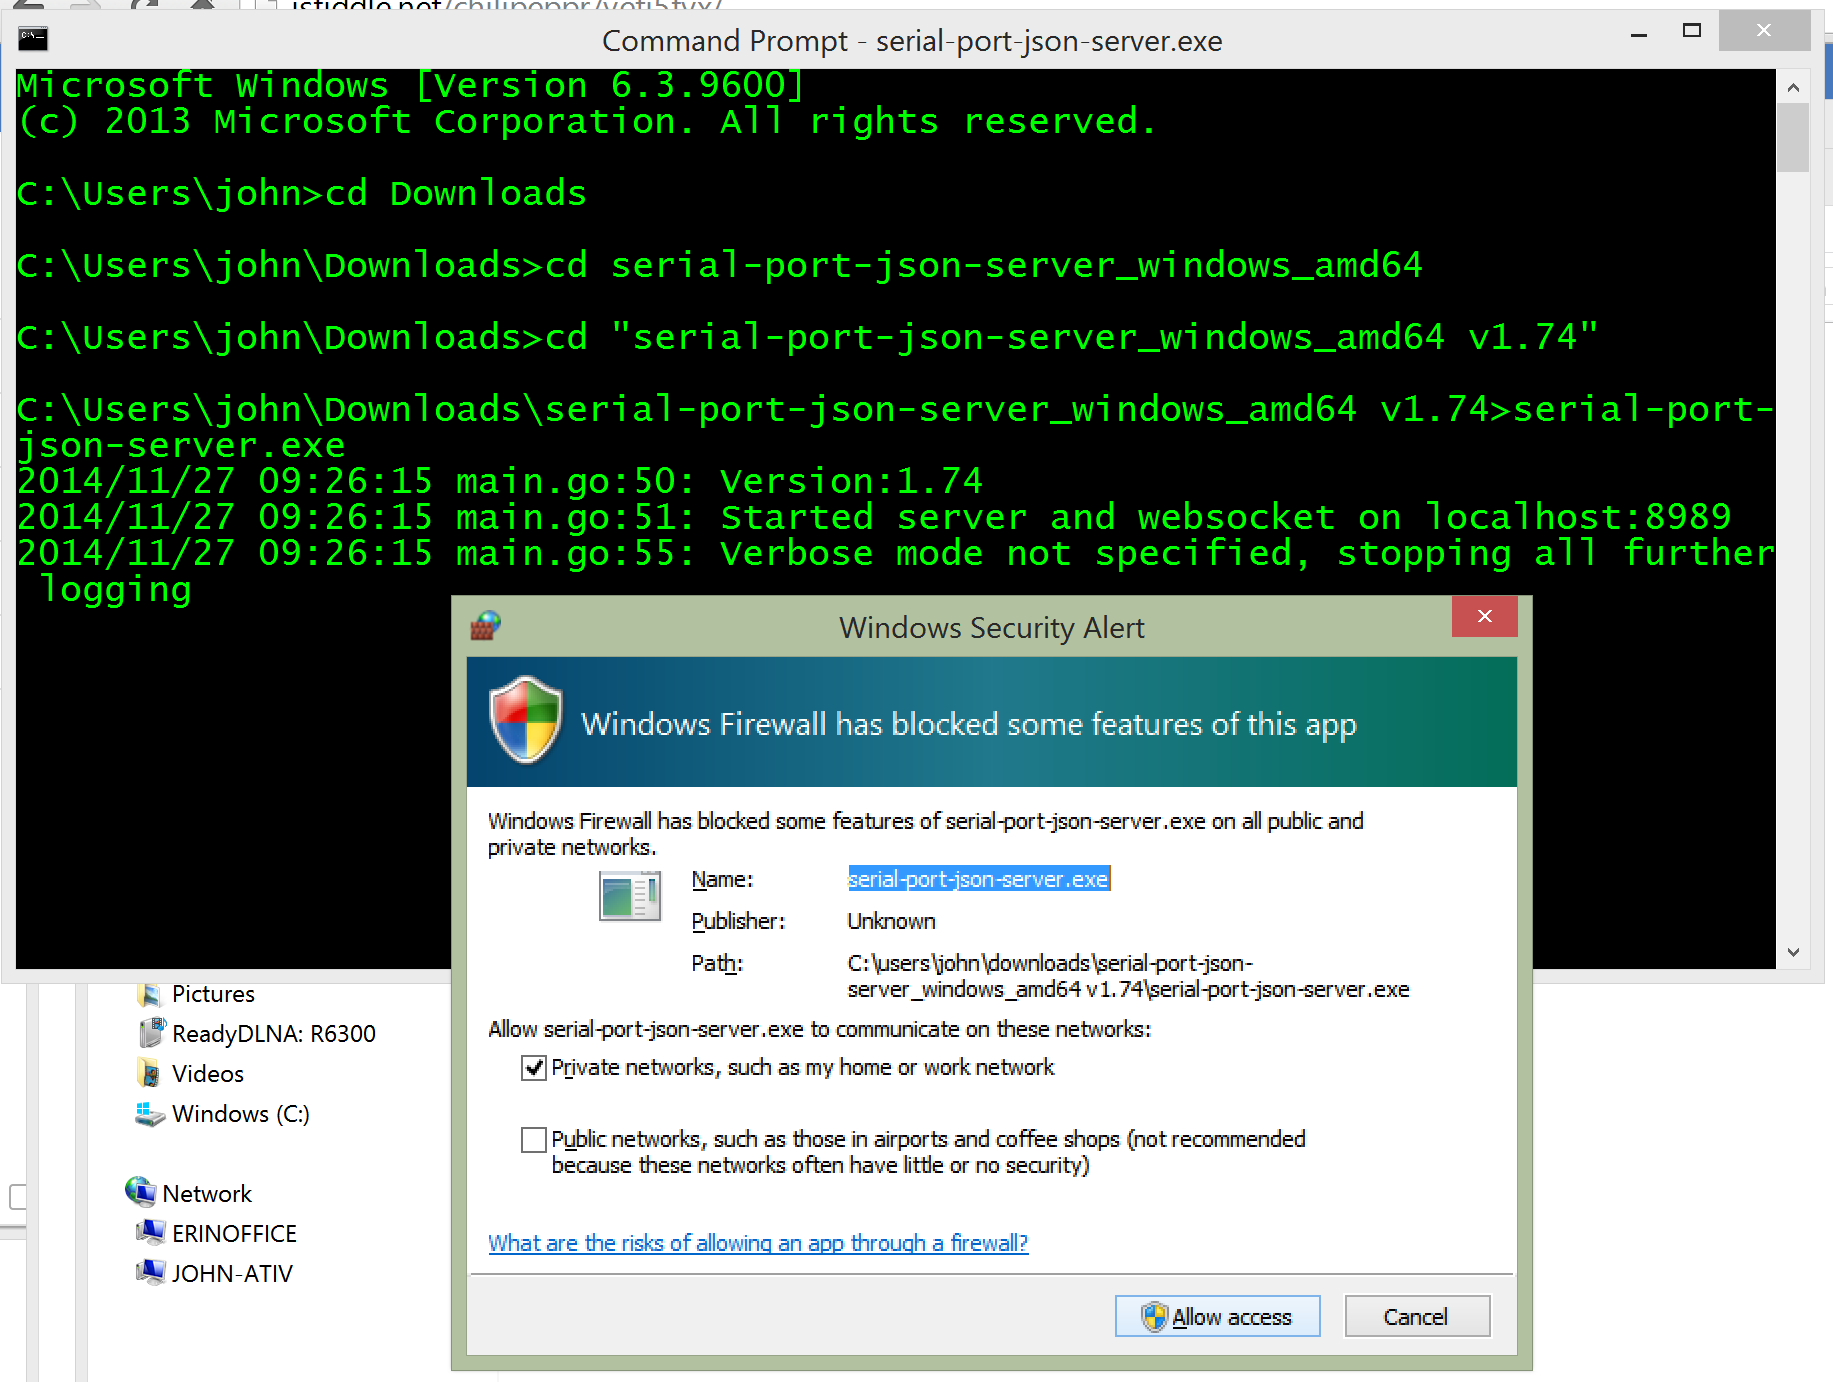1833x1382 pixels.
Task: Click the JOHN-ATIV computer icon
Action: [x=150, y=1272]
